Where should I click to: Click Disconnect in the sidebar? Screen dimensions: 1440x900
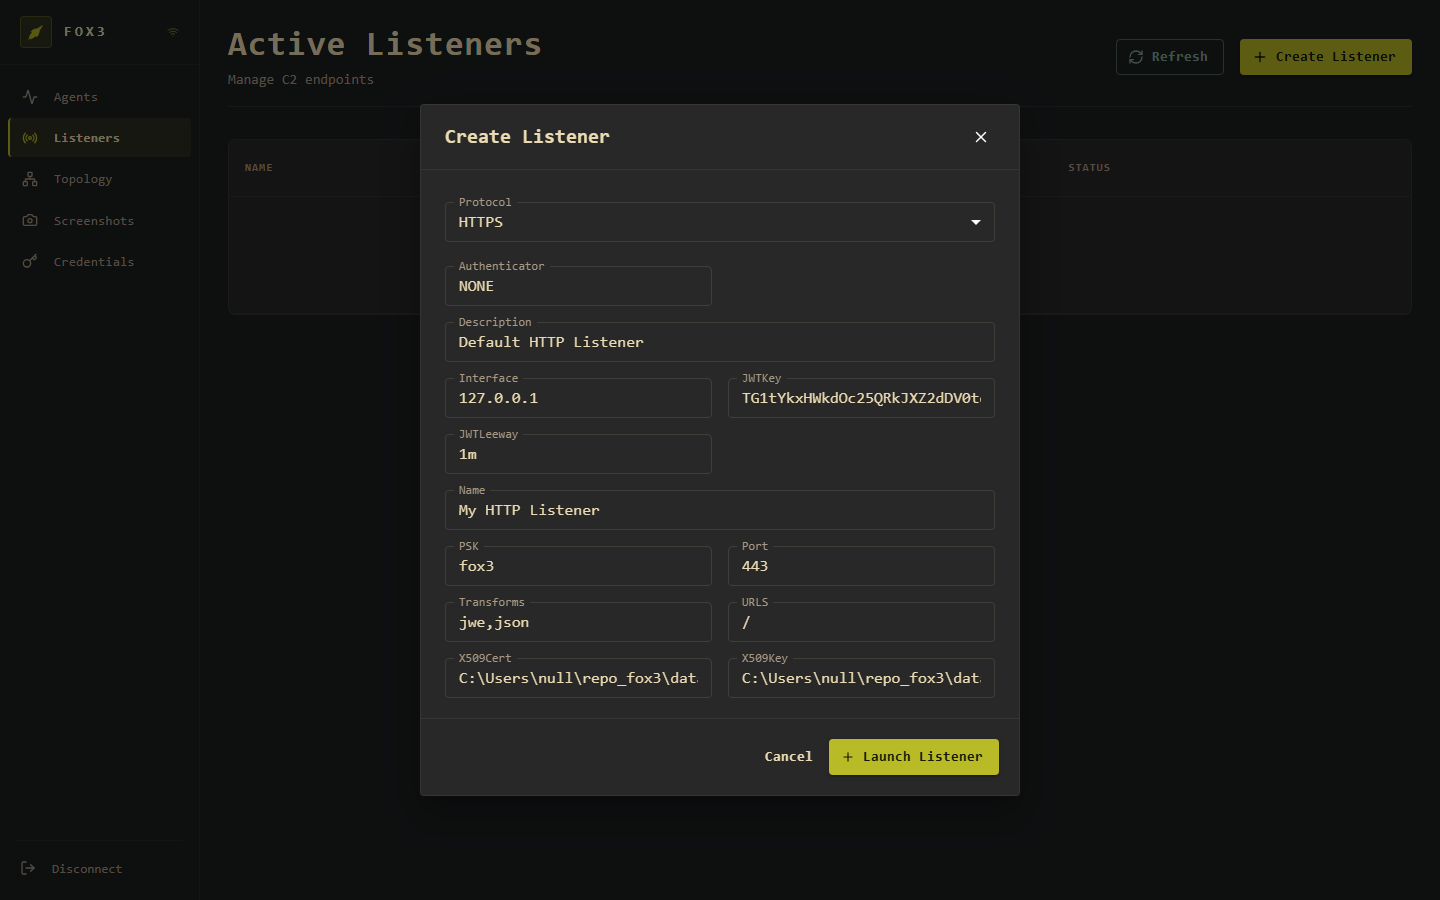[99, 869]
